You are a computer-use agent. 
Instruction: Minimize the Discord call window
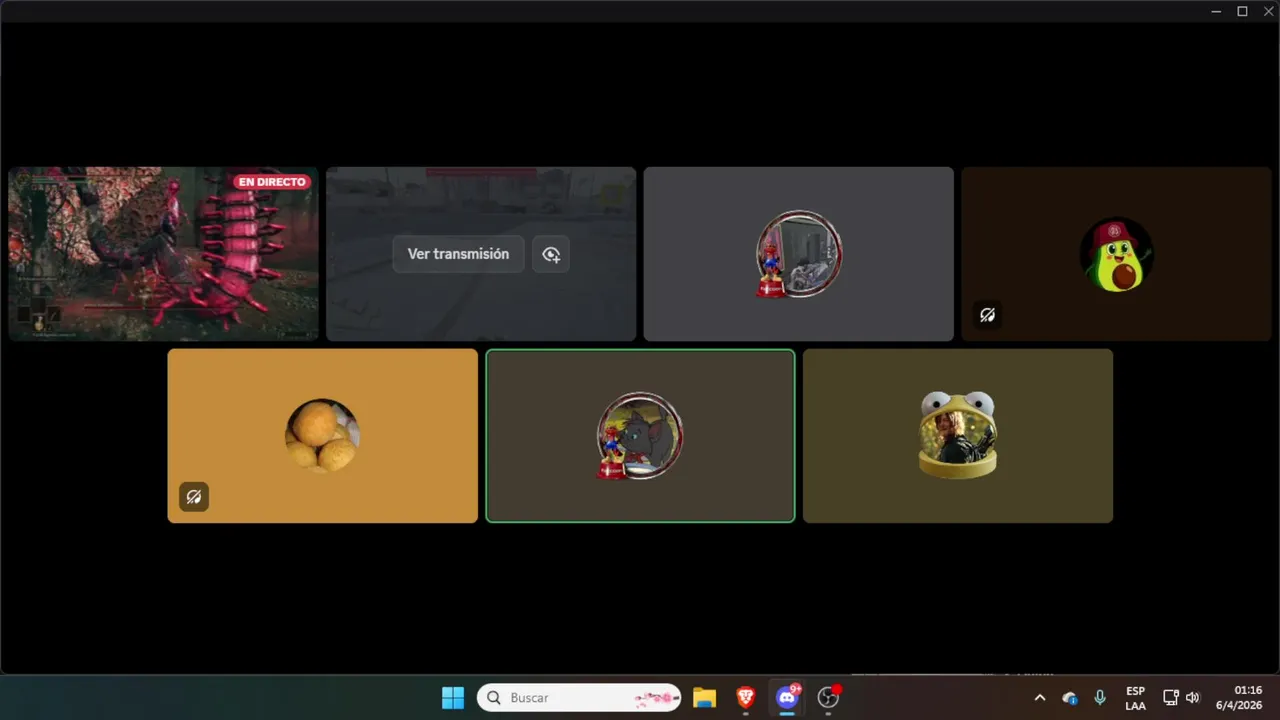[x=1216, y=11]
